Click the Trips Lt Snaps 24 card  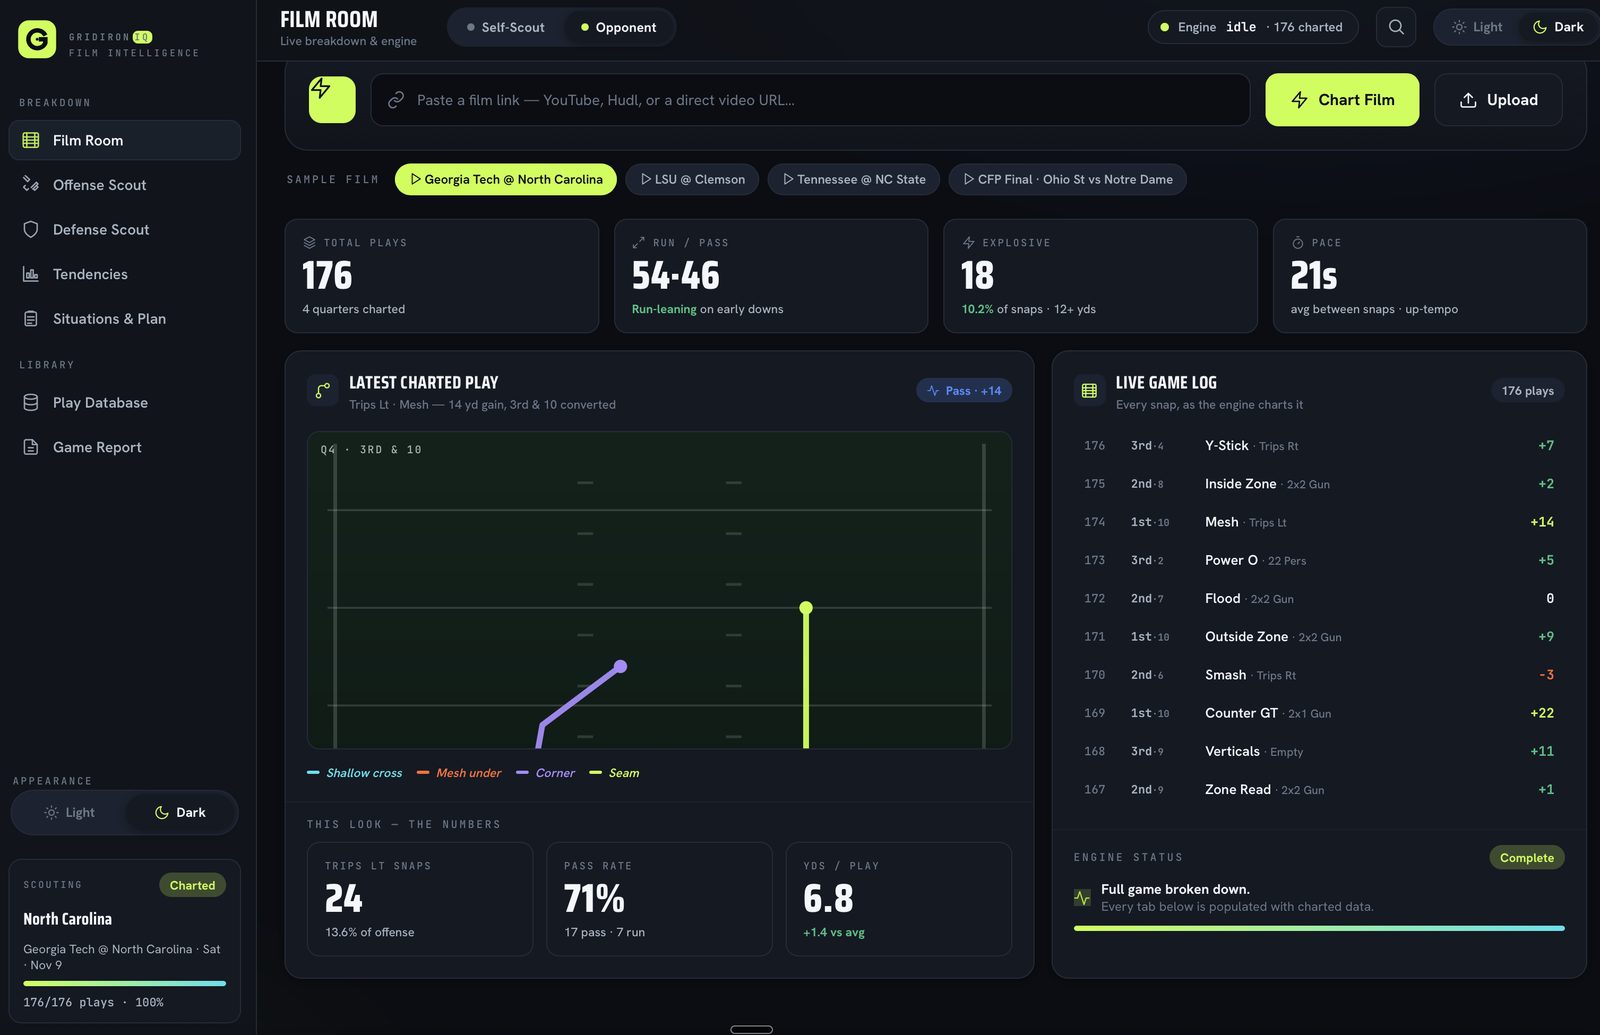point(420,899)
